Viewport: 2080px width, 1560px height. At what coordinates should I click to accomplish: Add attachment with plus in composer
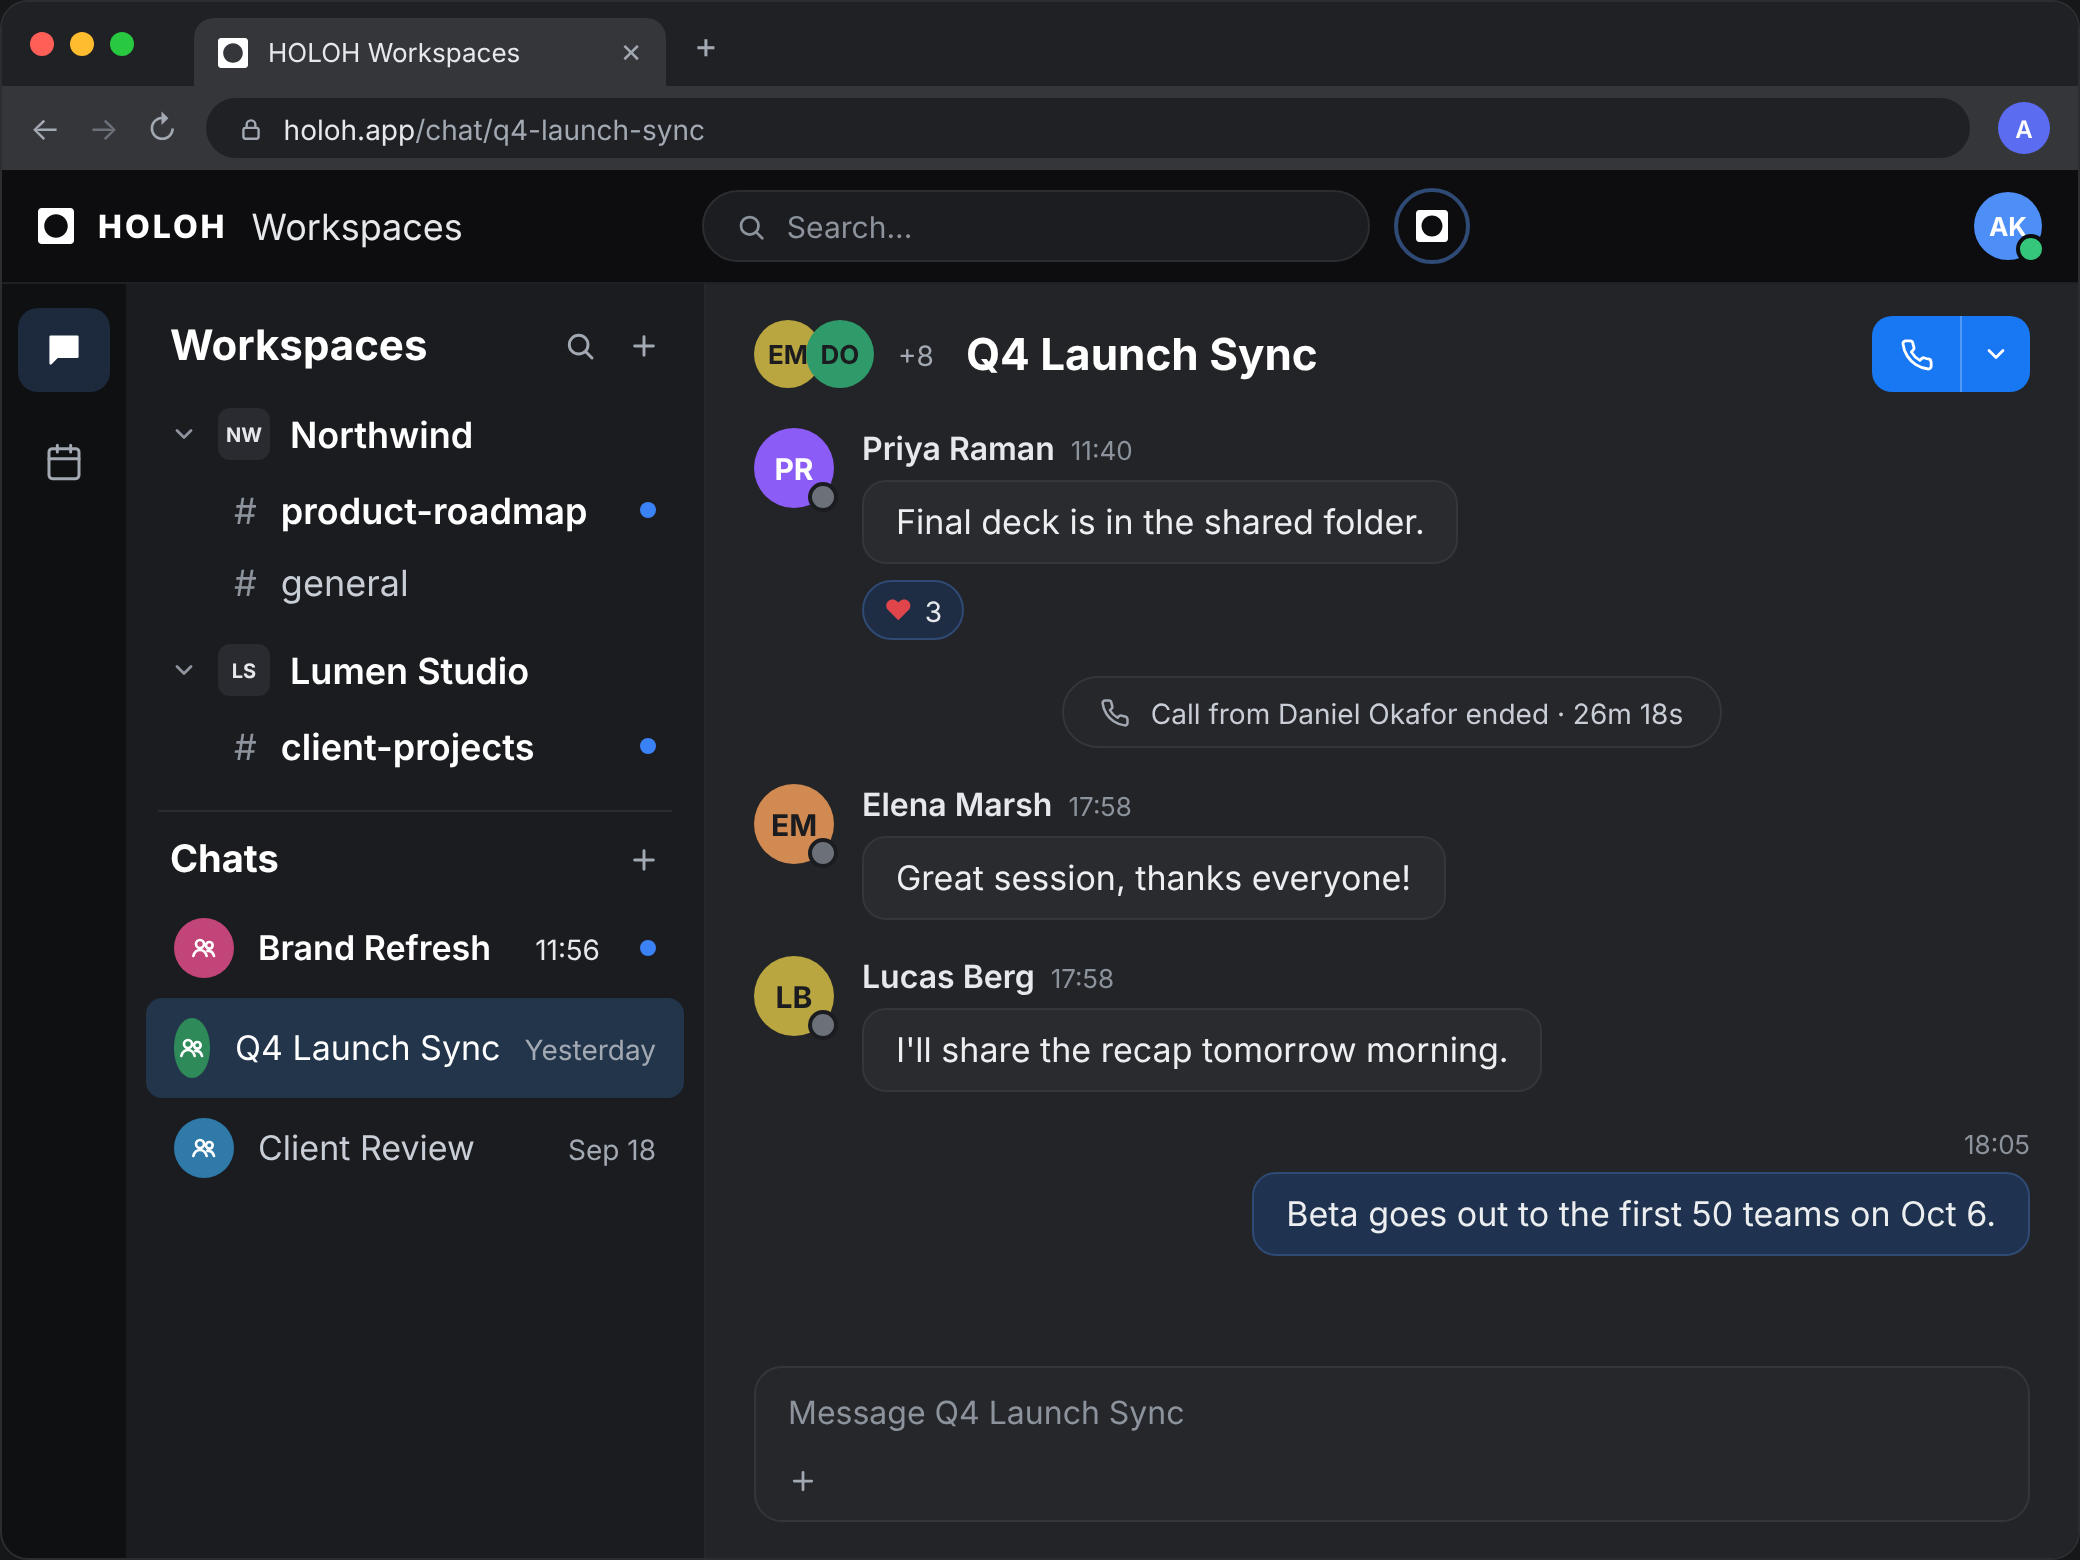click(x=803, y=1481)
